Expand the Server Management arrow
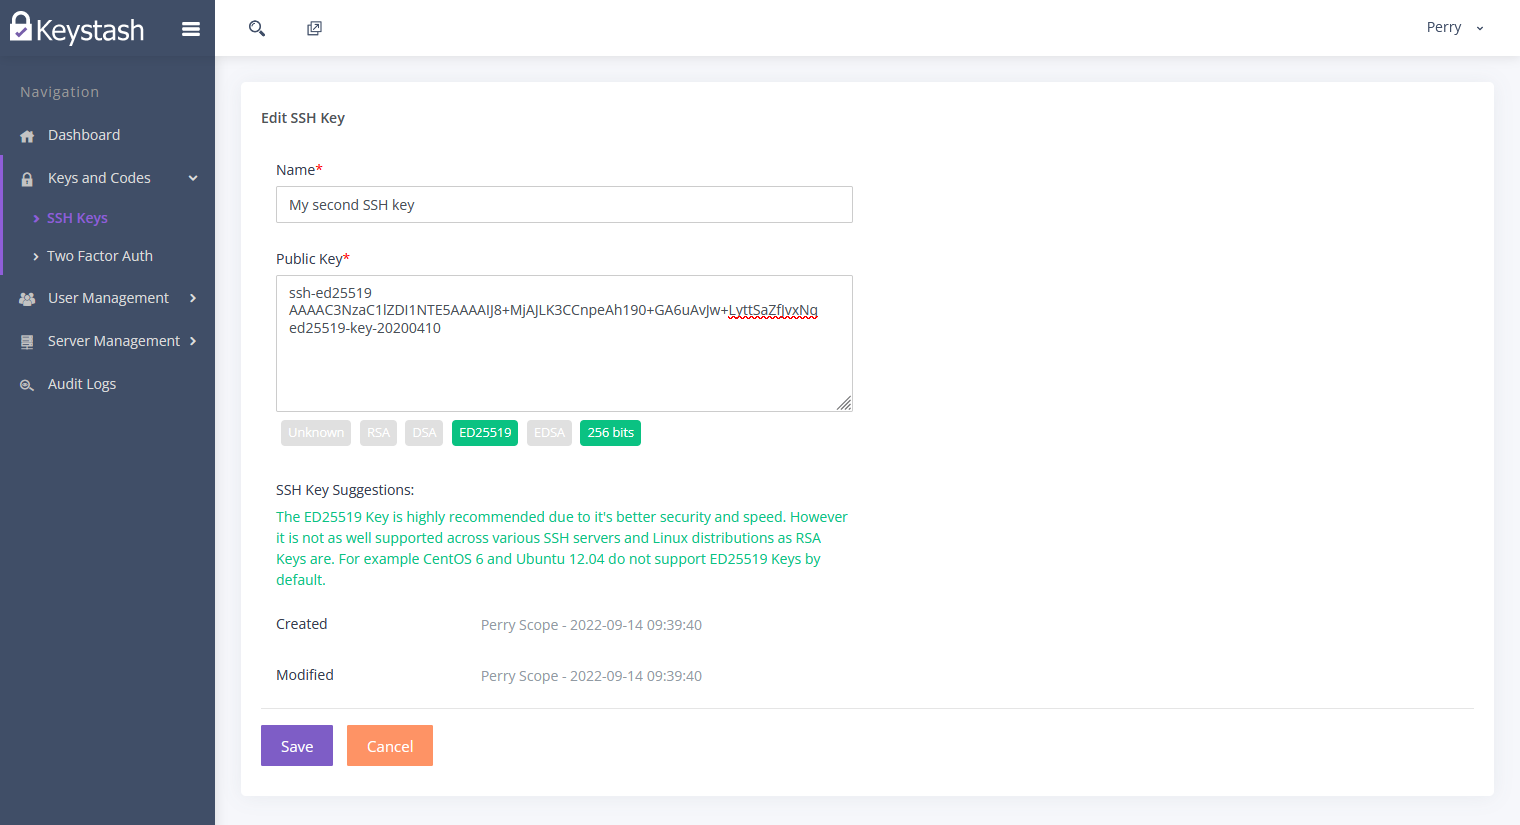The height and width of the screenshot is (825, 1520). (x=193, y=341)
